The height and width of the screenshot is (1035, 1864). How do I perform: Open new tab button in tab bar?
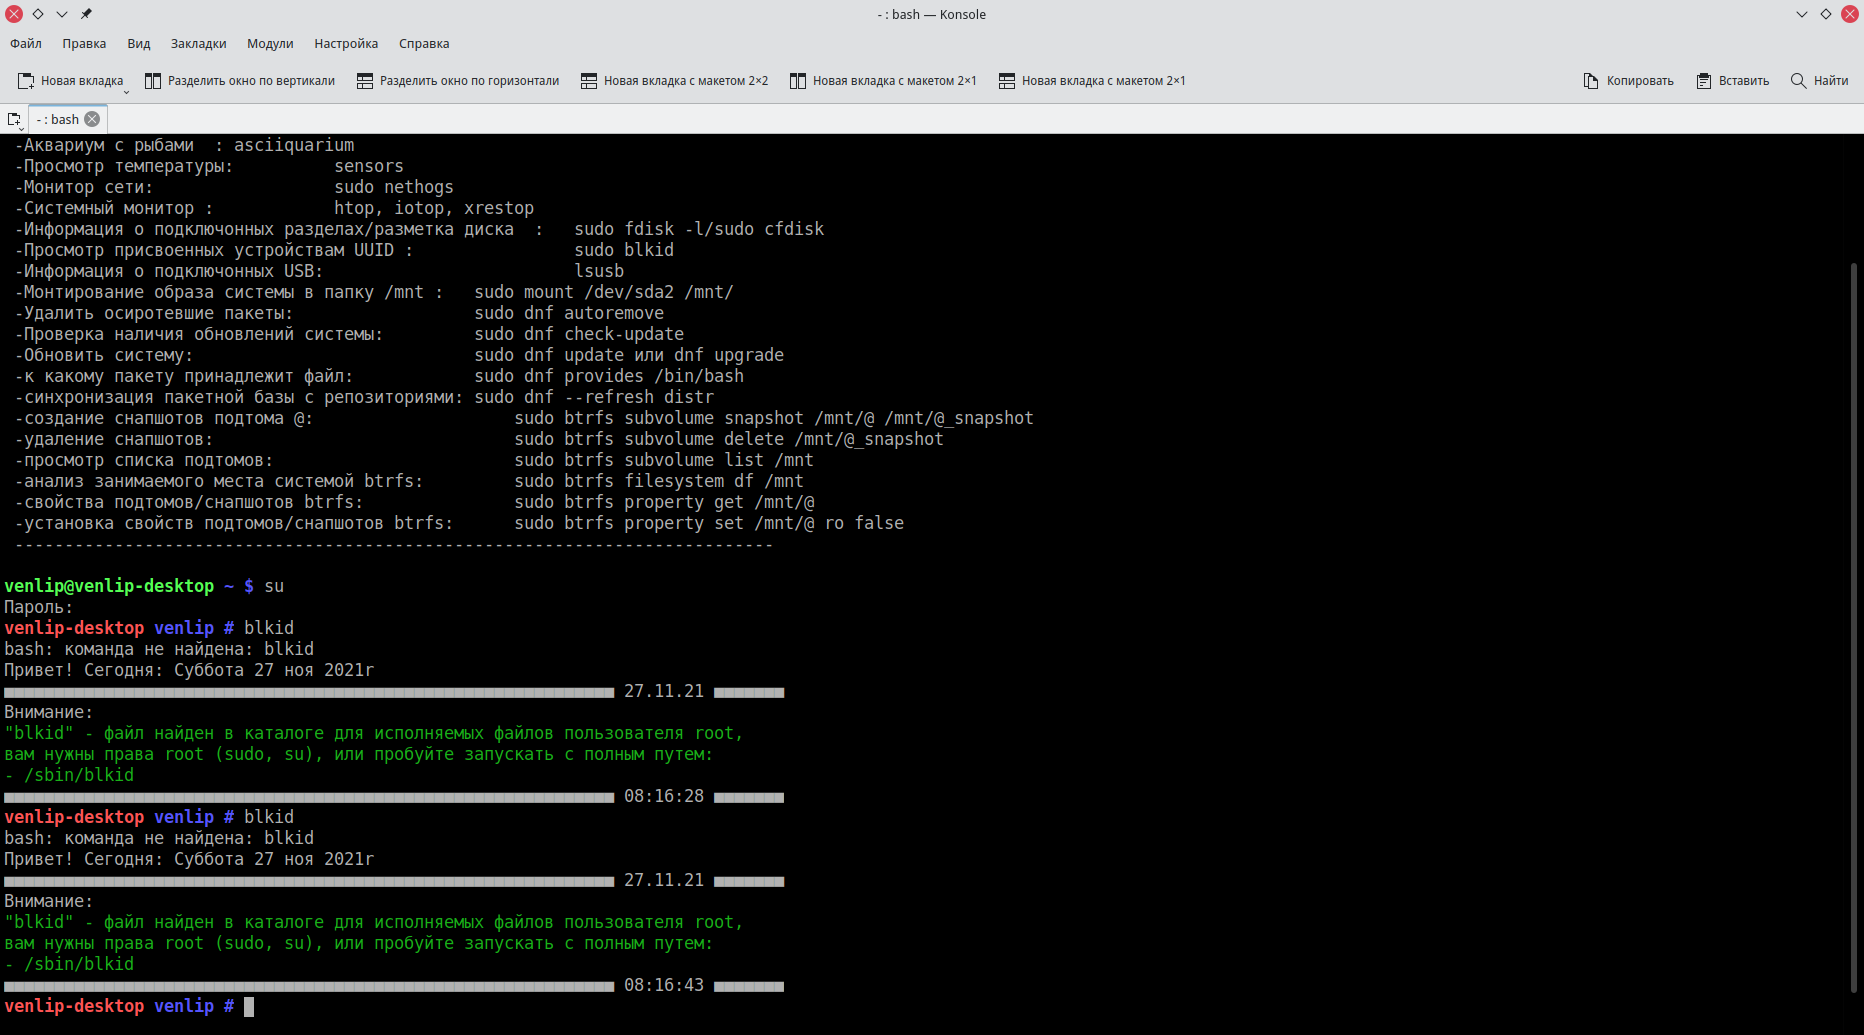[14, 120]
